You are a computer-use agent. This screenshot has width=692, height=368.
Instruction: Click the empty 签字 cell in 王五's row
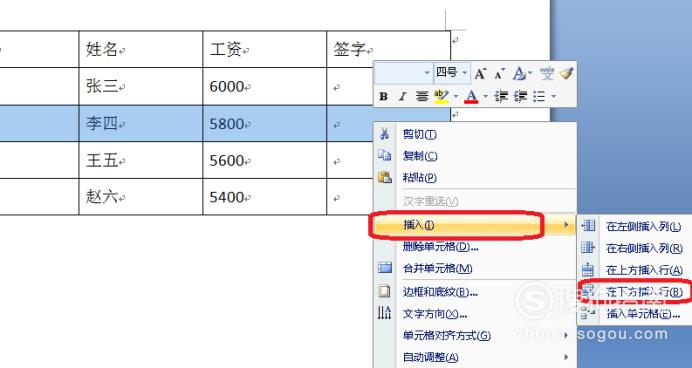350,160
